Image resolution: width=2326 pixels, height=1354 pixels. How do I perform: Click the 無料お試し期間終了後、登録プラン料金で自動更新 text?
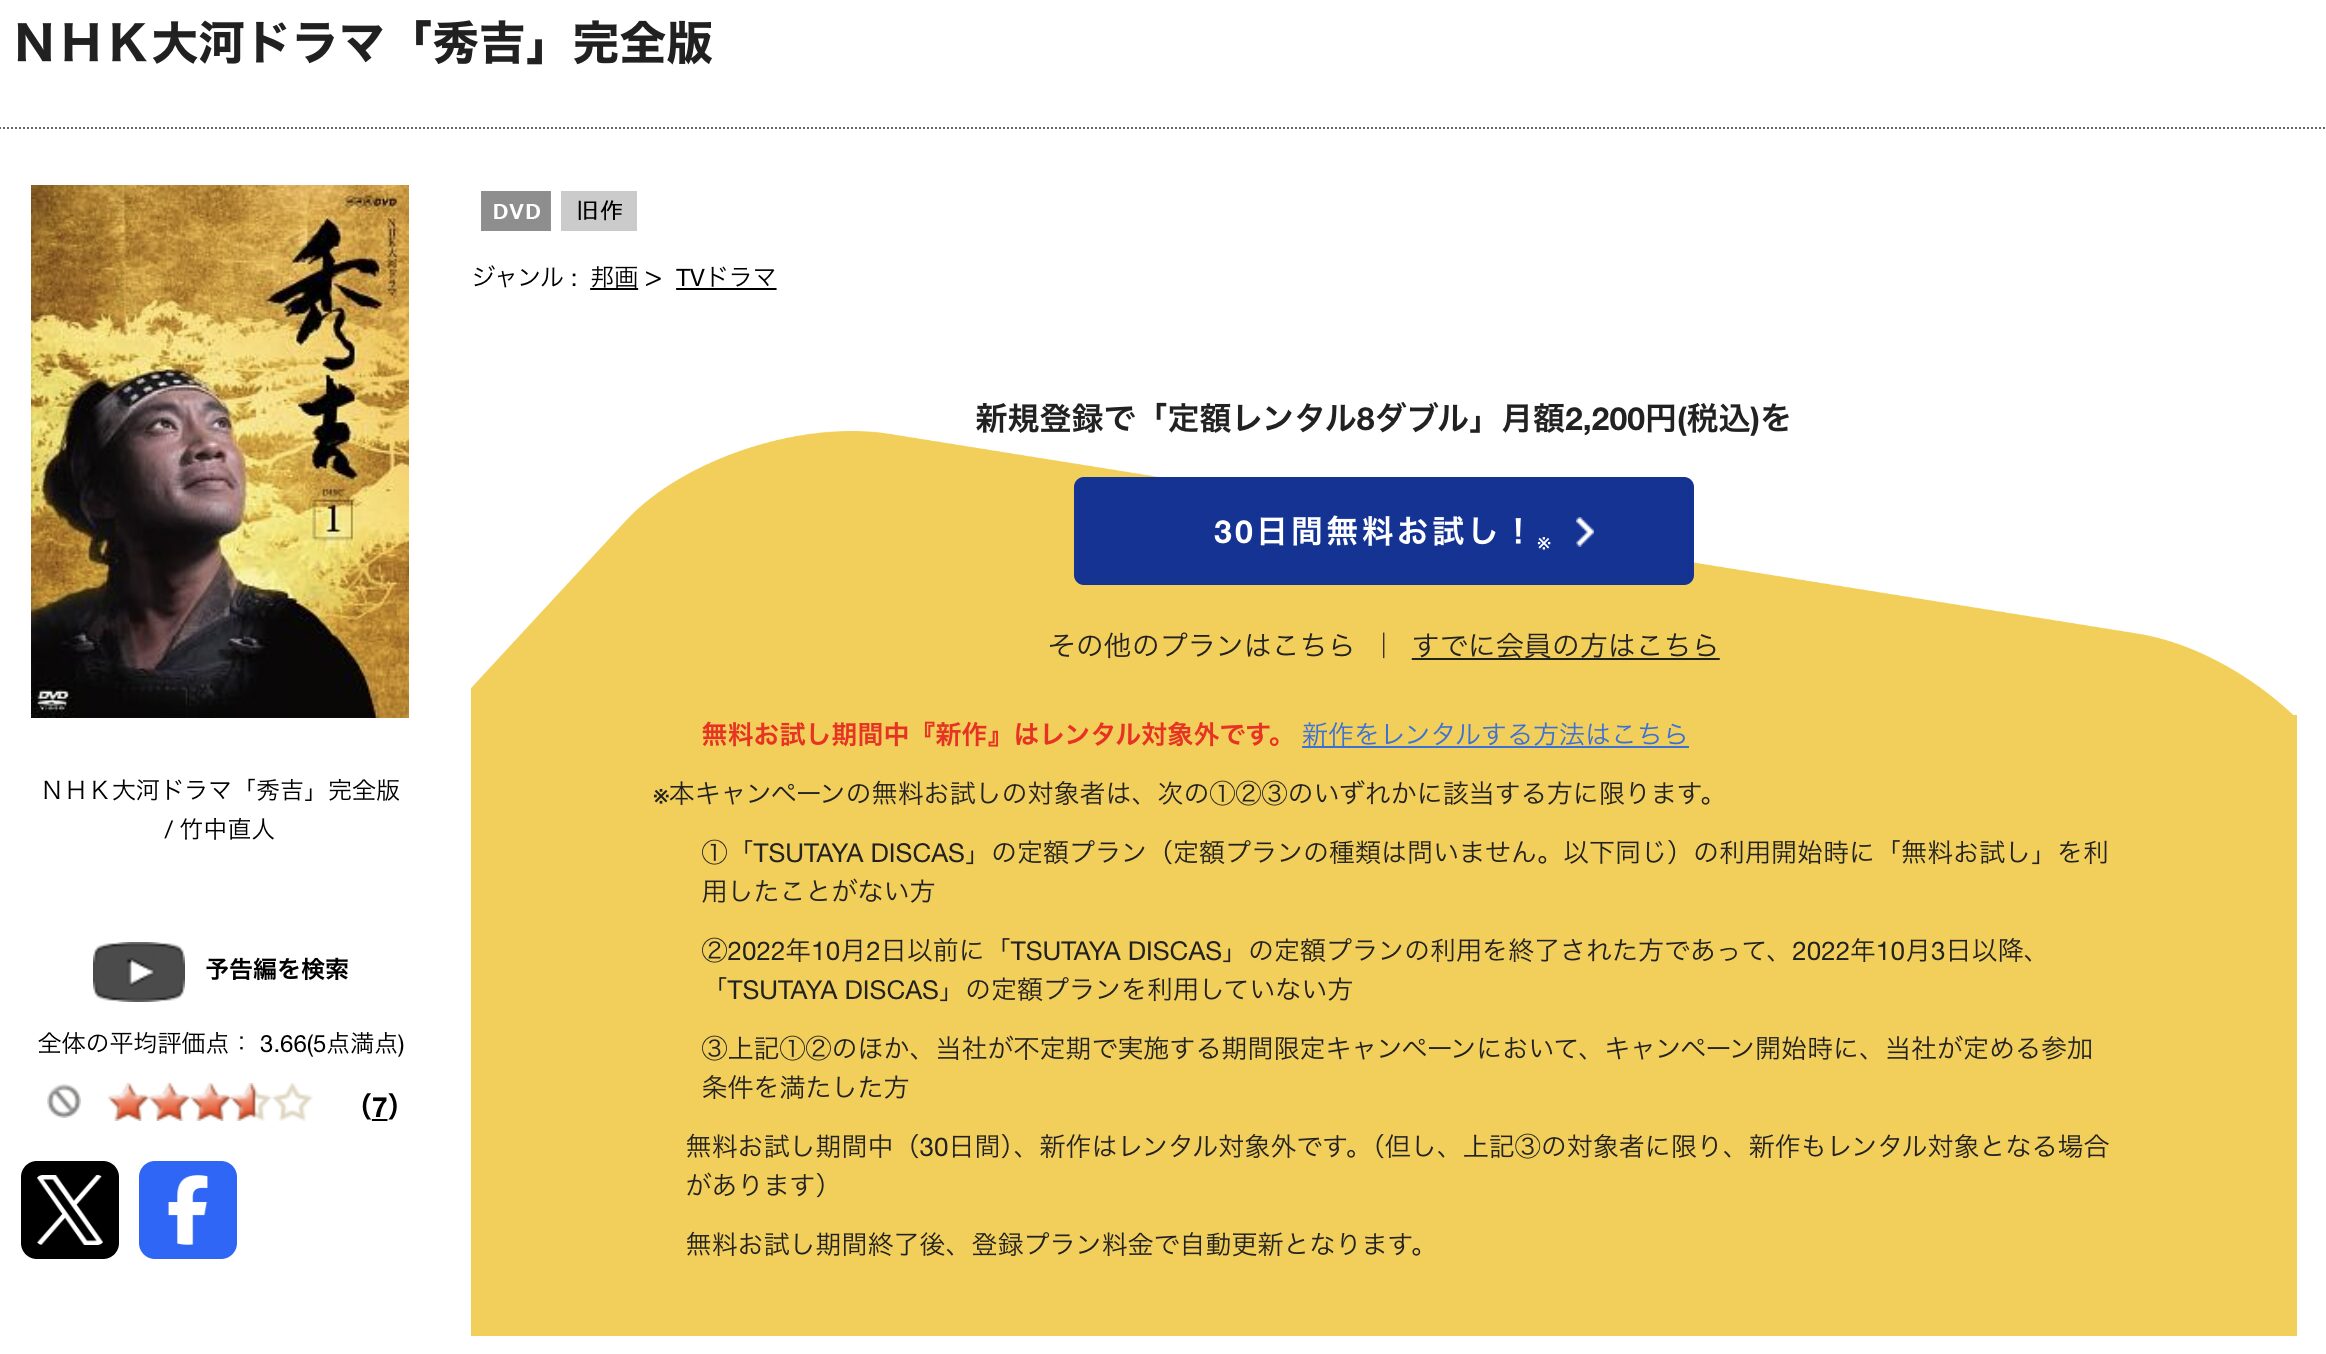click(x=1056, y=1244)
